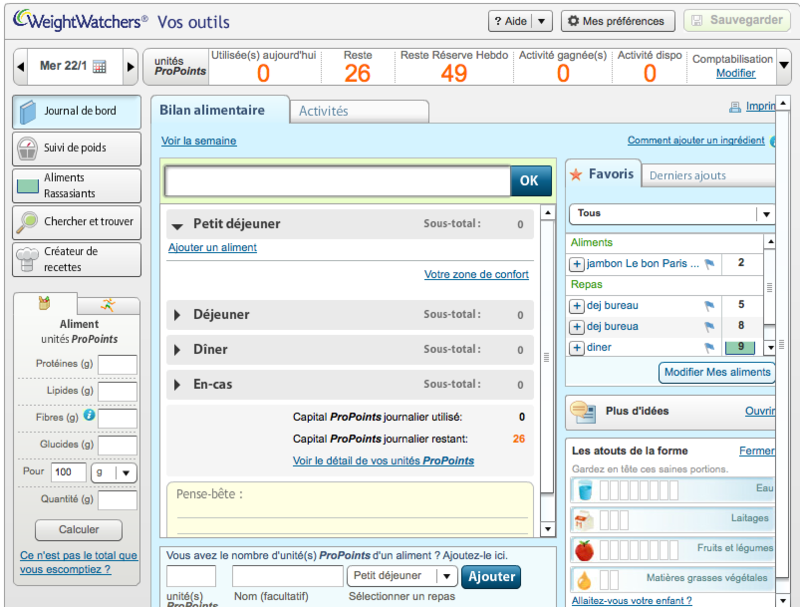Viewport: 800px width, 607px height.
Task: Open Aide dropdown arrow
Action: coord(542,21)
